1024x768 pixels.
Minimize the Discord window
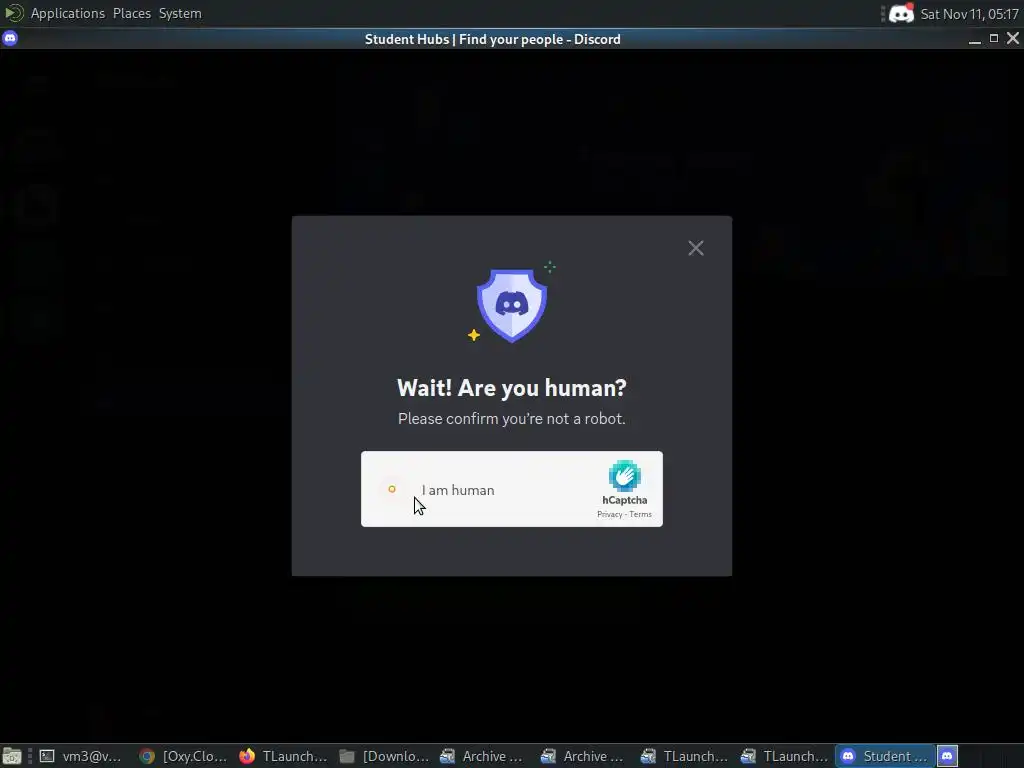pos(974,39)
